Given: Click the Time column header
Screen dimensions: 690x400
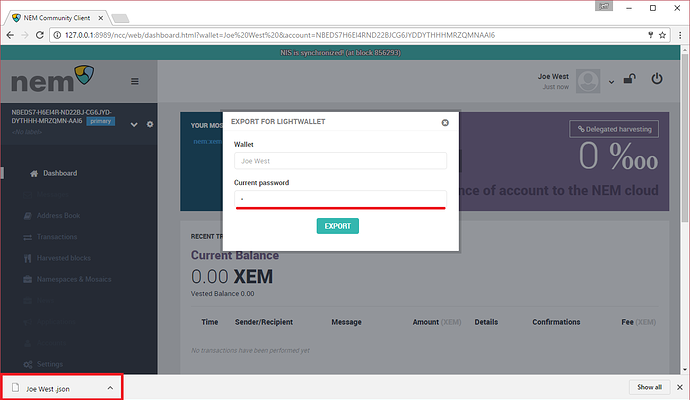Looking at the screenshot, I should [209, 322].
